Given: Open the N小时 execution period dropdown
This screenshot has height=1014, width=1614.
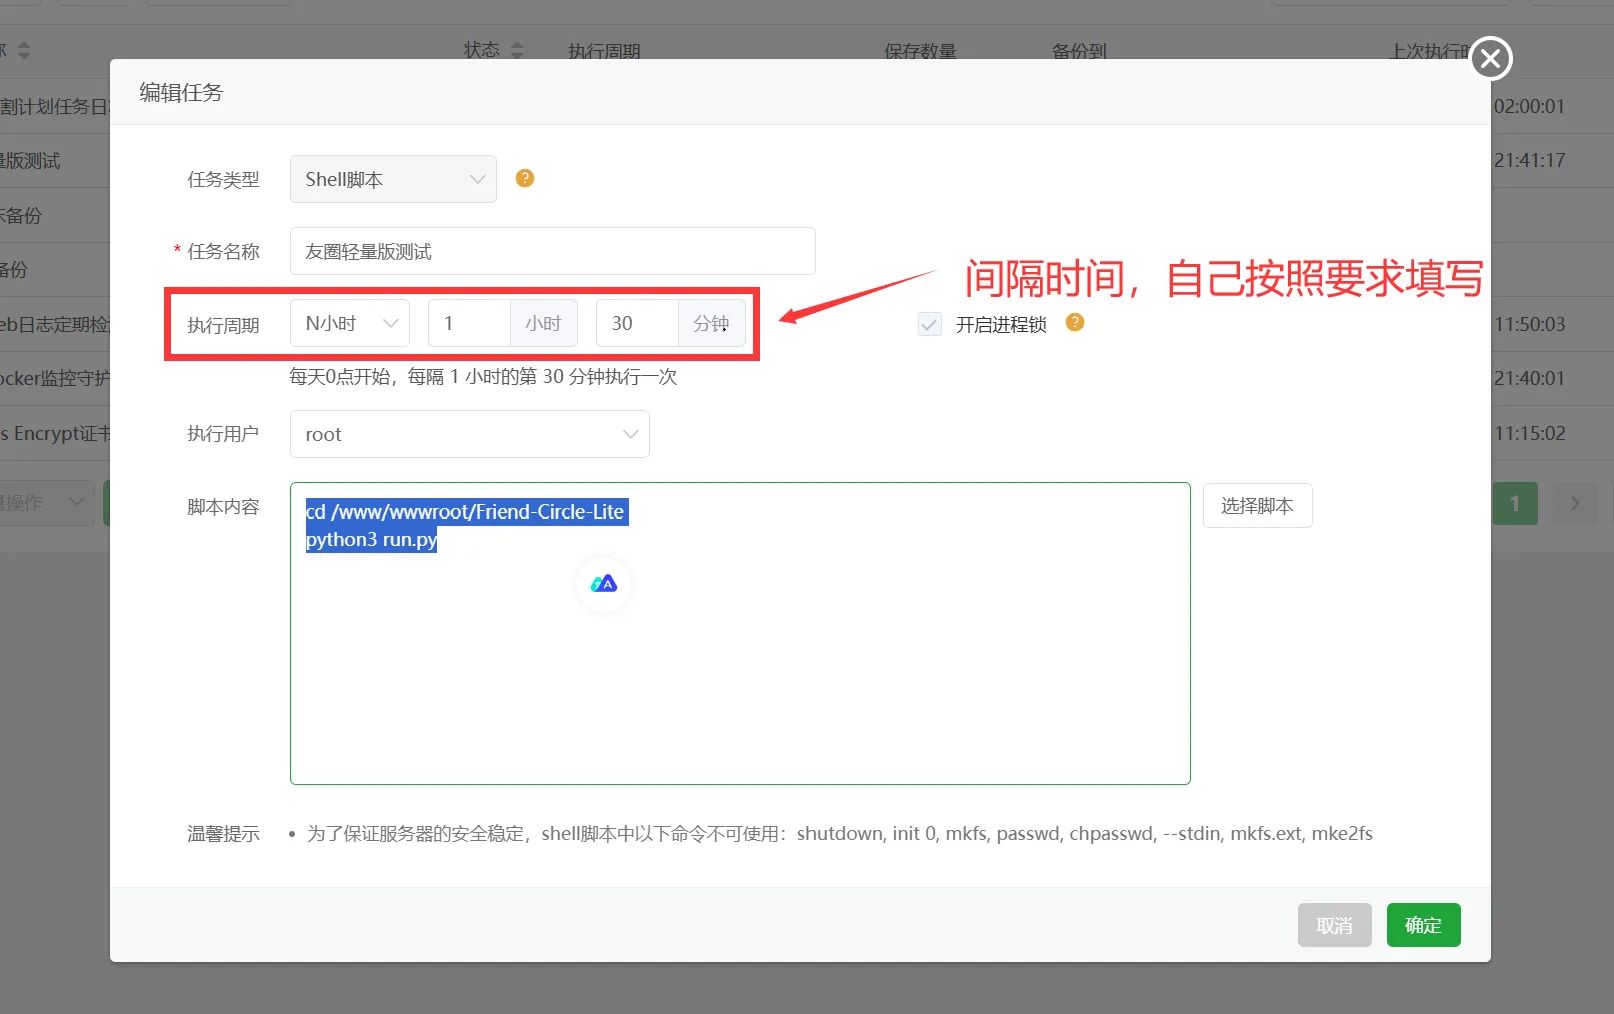Looking at the screenshot, I should 349,322.
